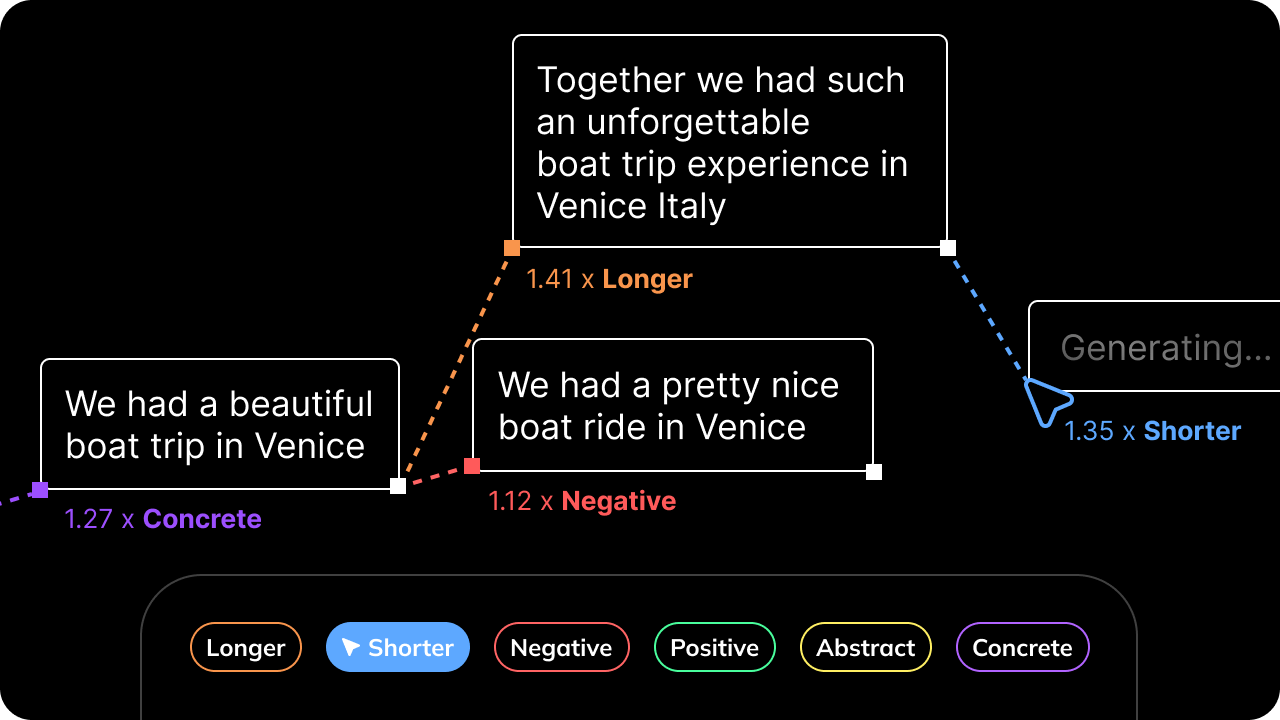
Task: Click cursor icon inside Shorter pill
Action: coord(350,648)
